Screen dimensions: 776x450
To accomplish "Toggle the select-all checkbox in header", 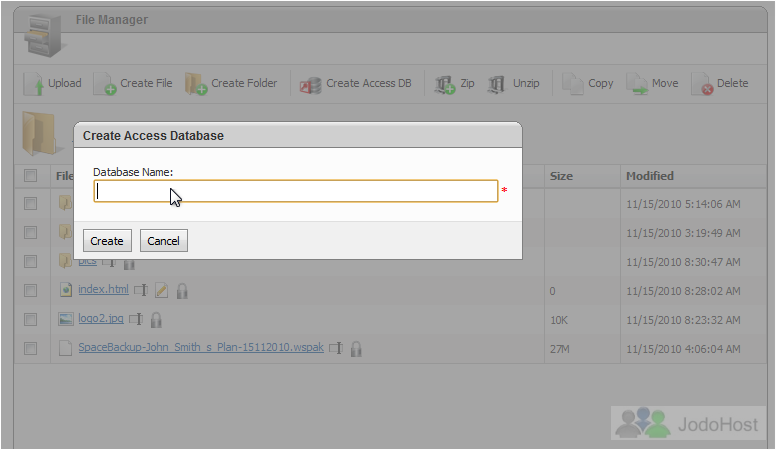I will click(x=31, y=175).
